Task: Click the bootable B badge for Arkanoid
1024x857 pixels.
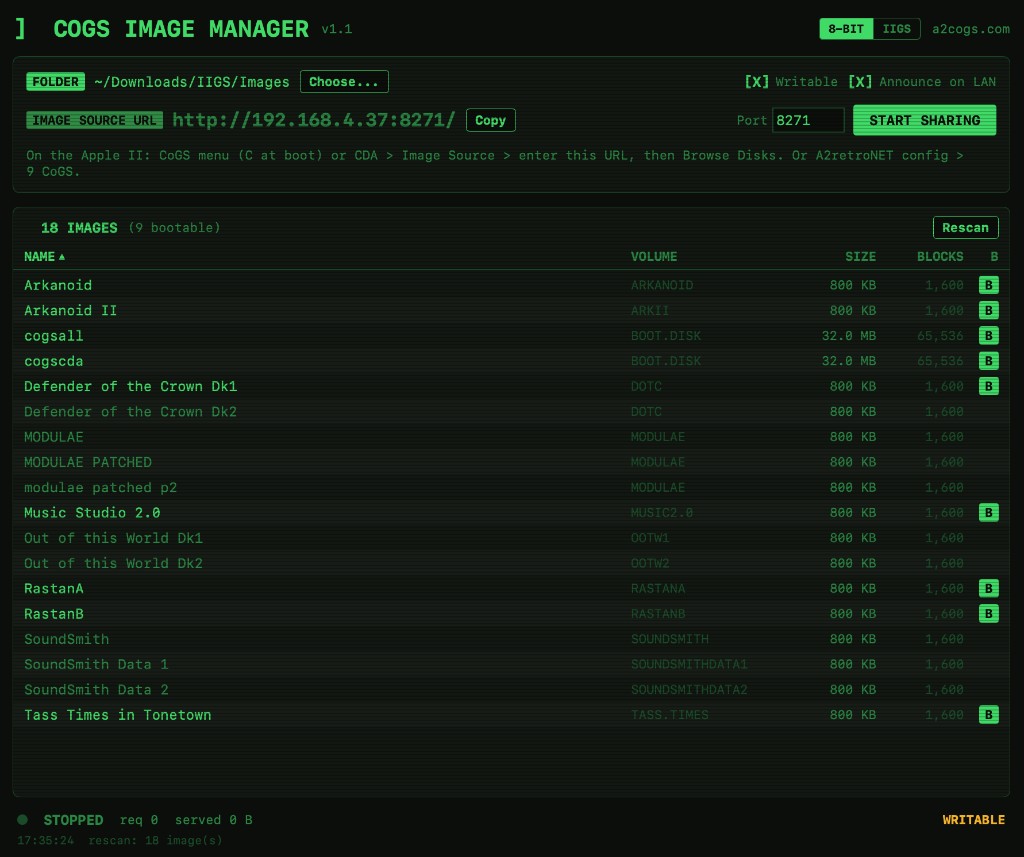Action: tap(988, 285)
